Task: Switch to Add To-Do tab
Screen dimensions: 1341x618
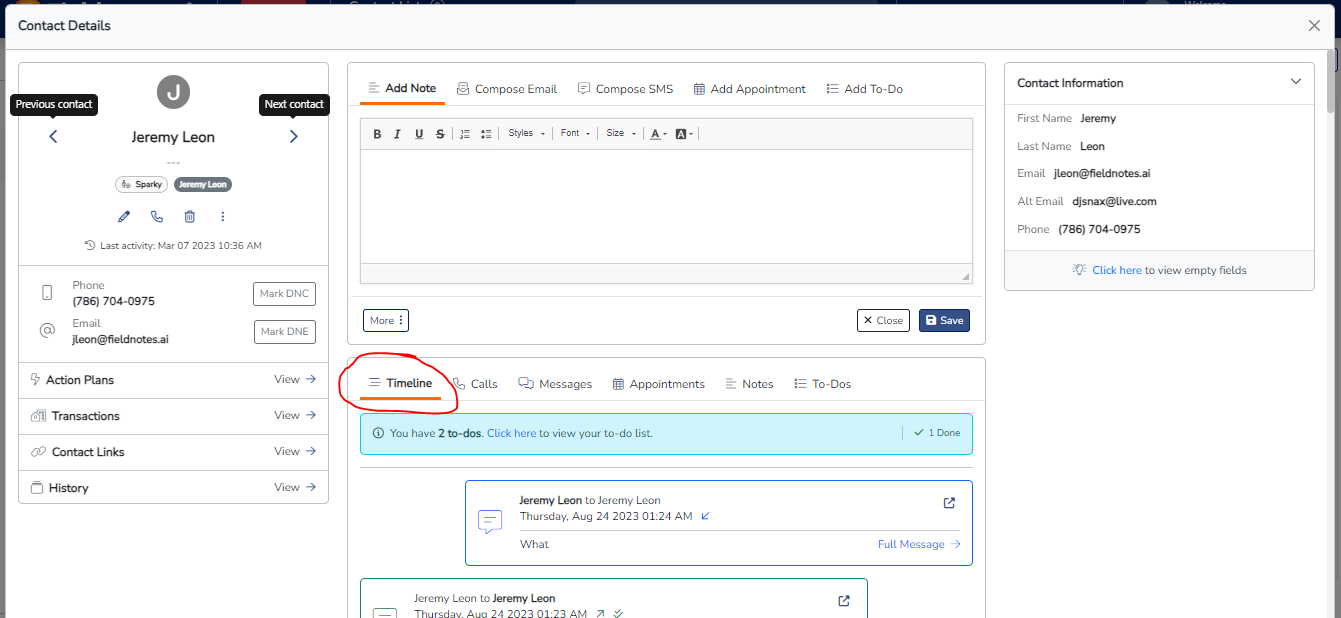Action: [x=864, y=89]
